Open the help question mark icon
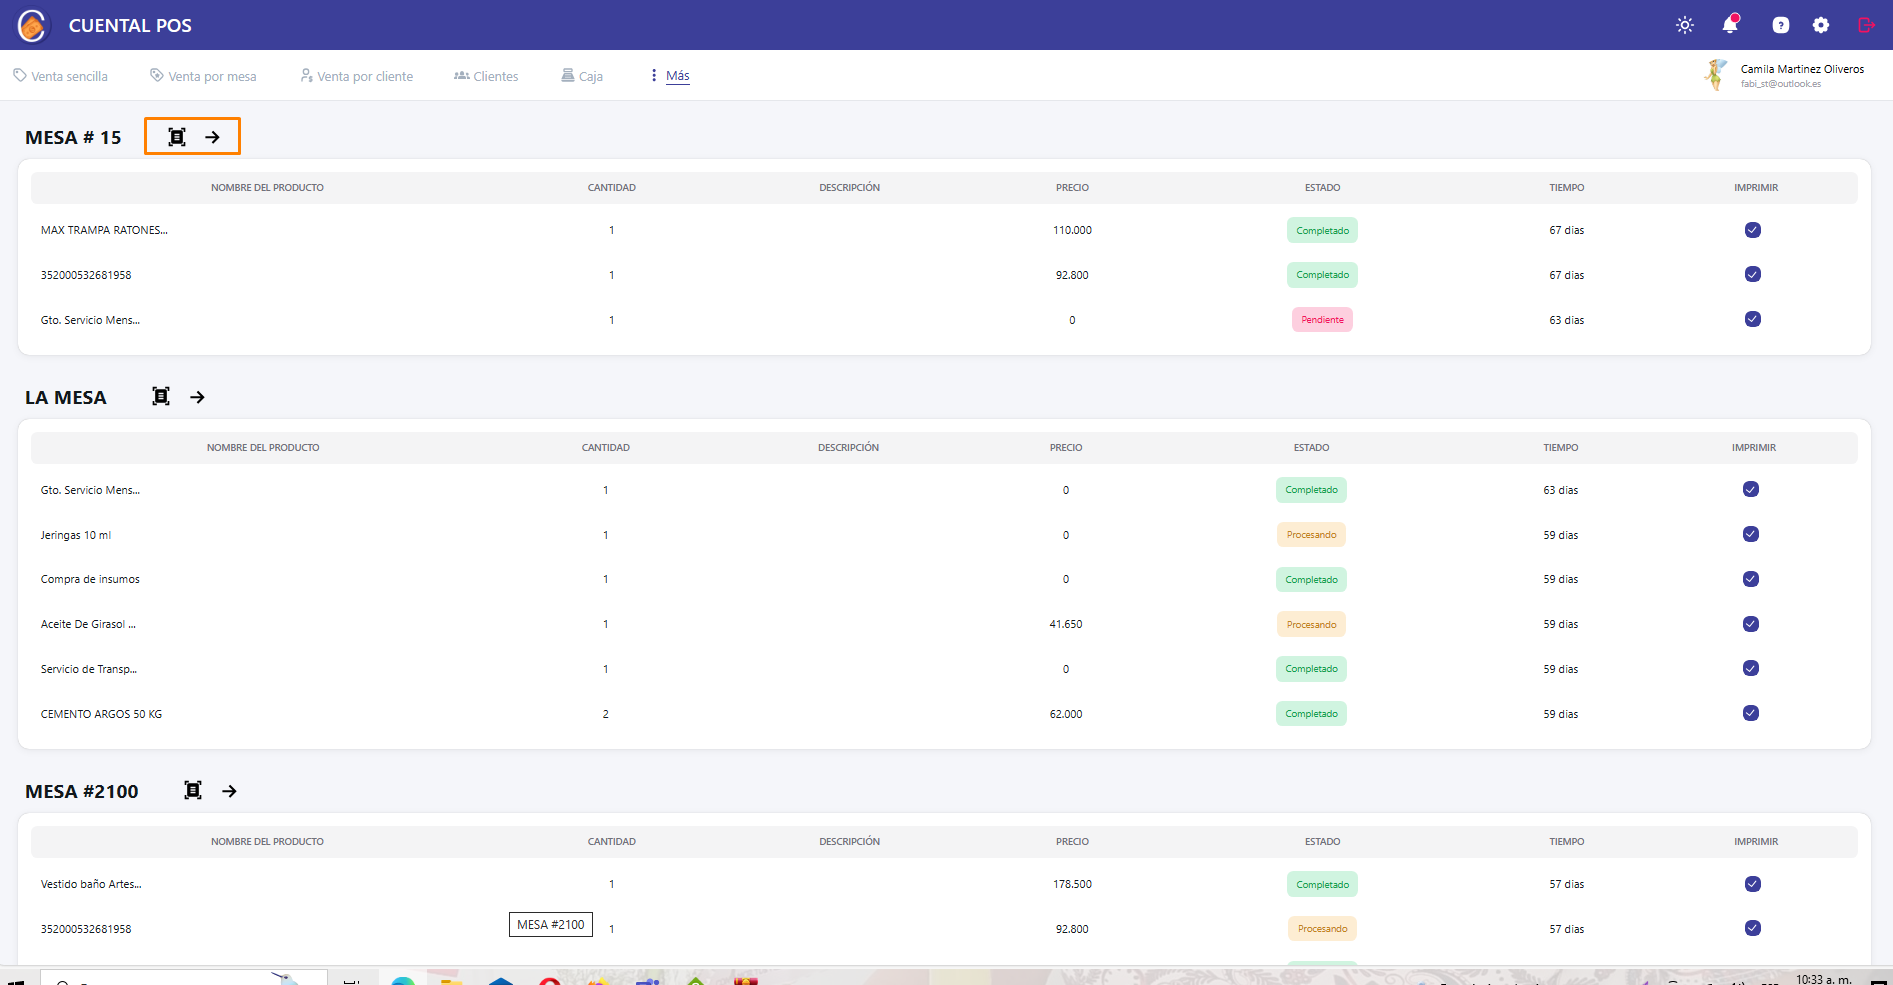Image resolution: width=1893 pixels, height=985 pixels. point(1781,25)
